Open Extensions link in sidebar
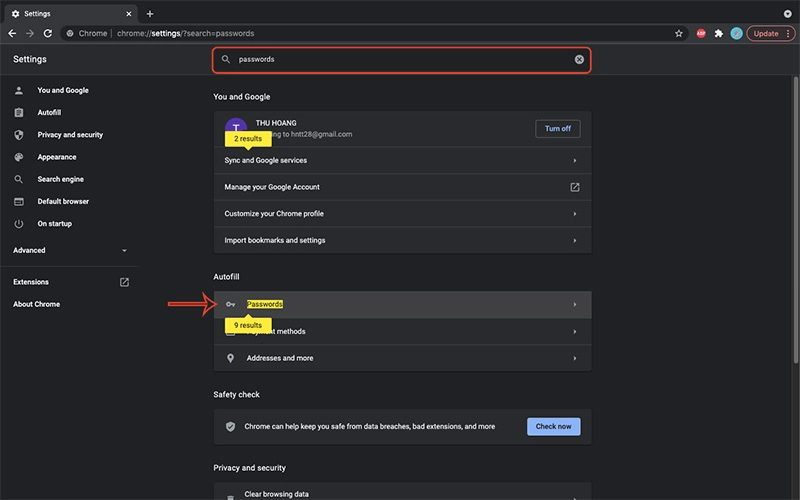Viewport: 800px width, 500px height. coord(31,282)
